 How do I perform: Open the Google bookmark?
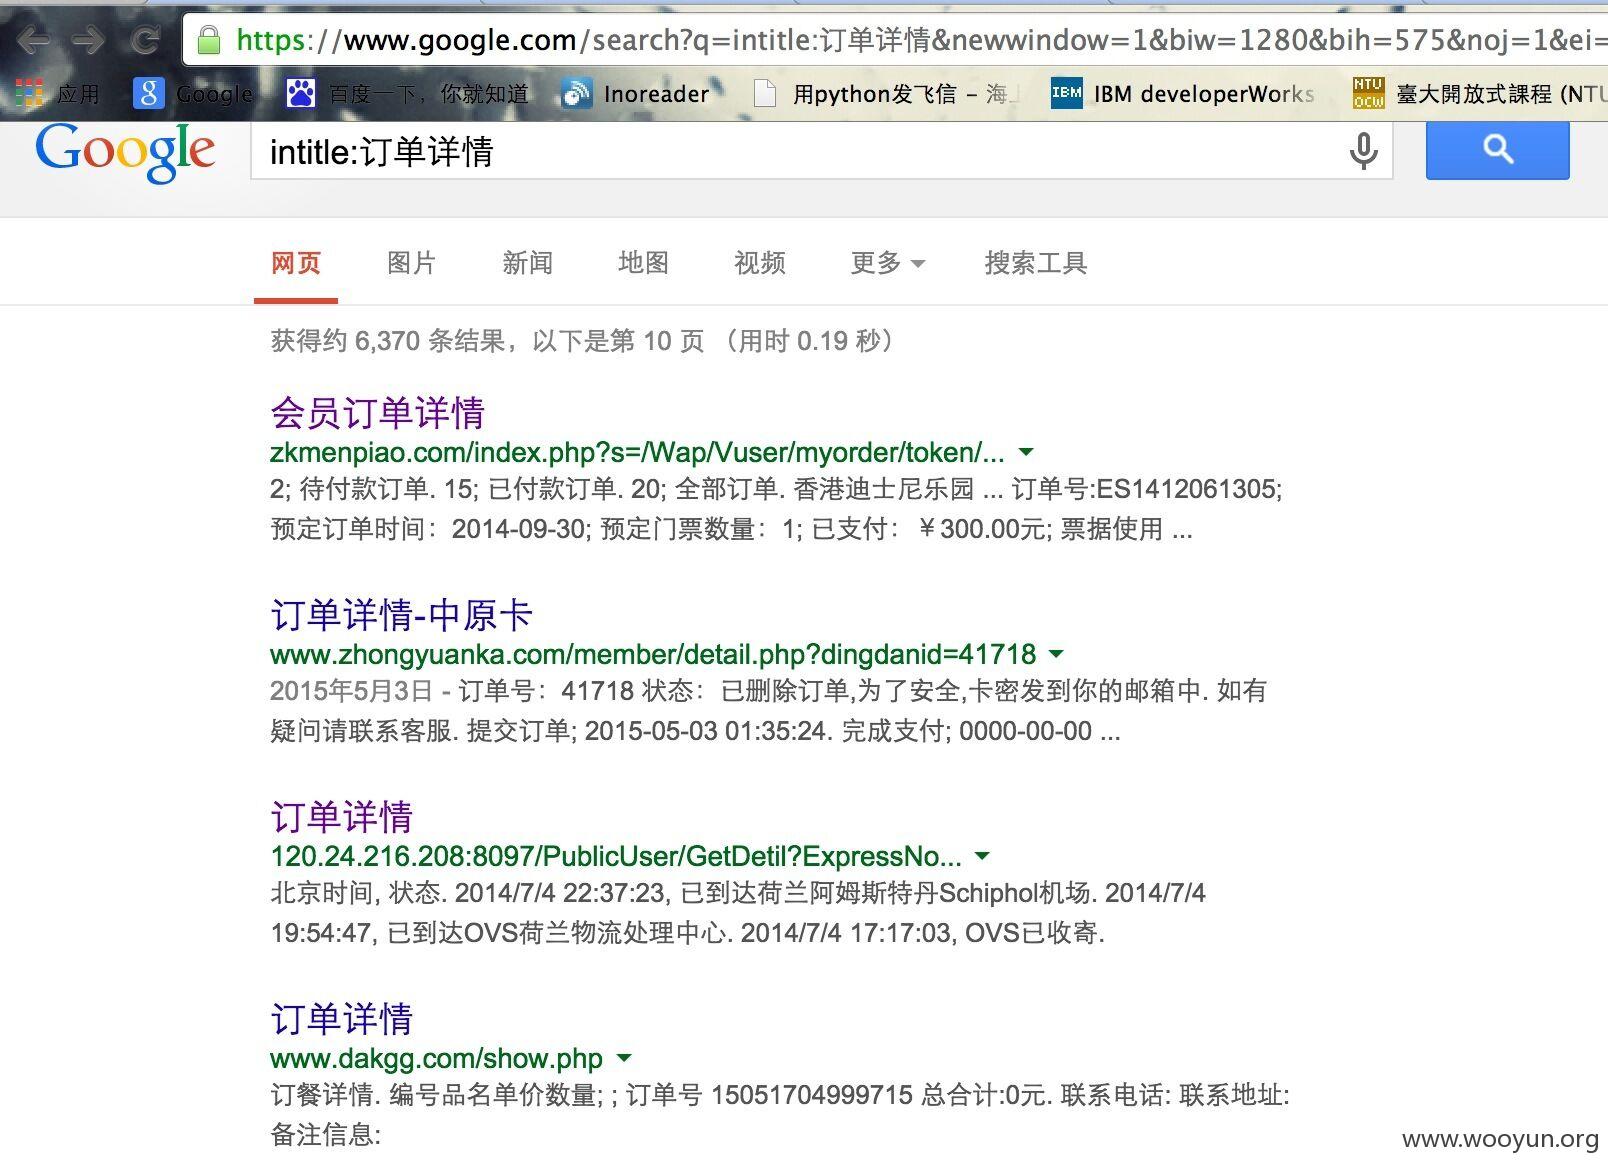[194, 94]
